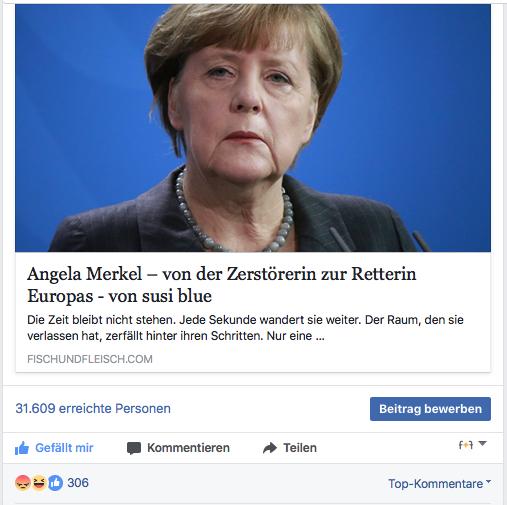Click the thumbs-up Gefällt mir icon
Screen dimensions: 507x505
(22, 448)
